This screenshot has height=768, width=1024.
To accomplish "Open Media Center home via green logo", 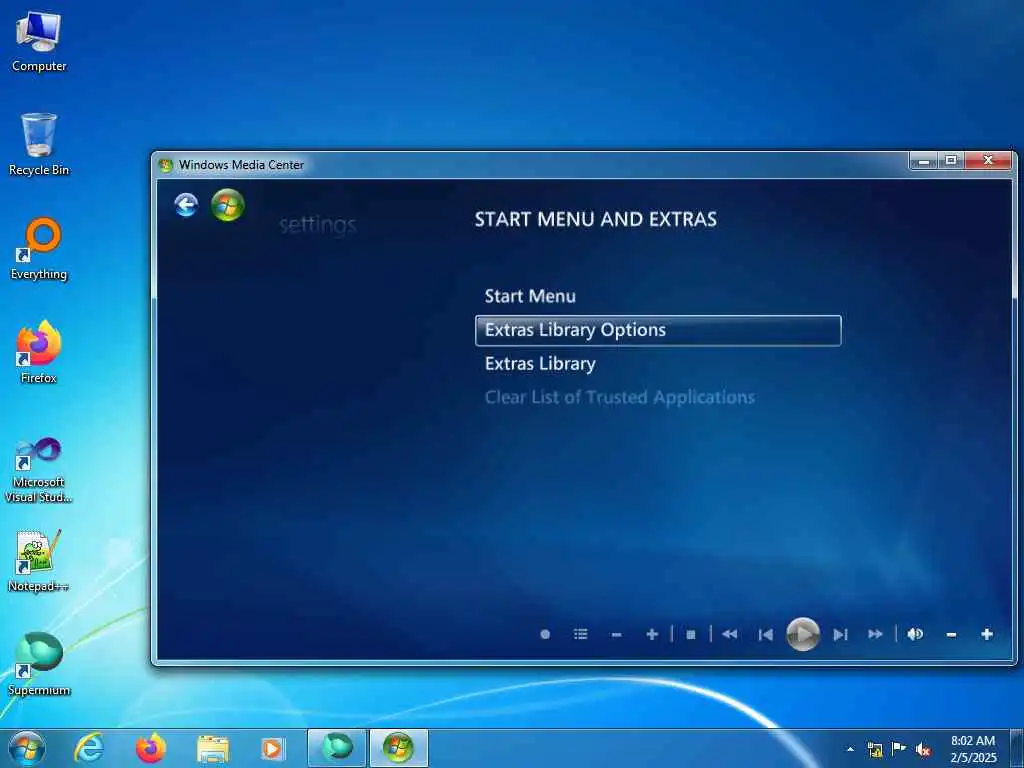I will coord(228,205).
